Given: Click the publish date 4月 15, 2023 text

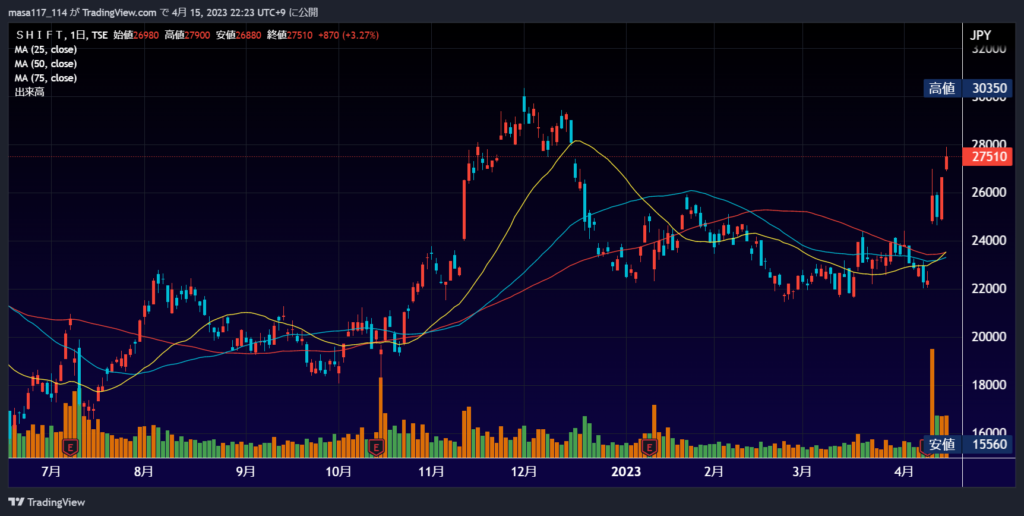Looking at the screenshot, I should click(x=204, y=12).
